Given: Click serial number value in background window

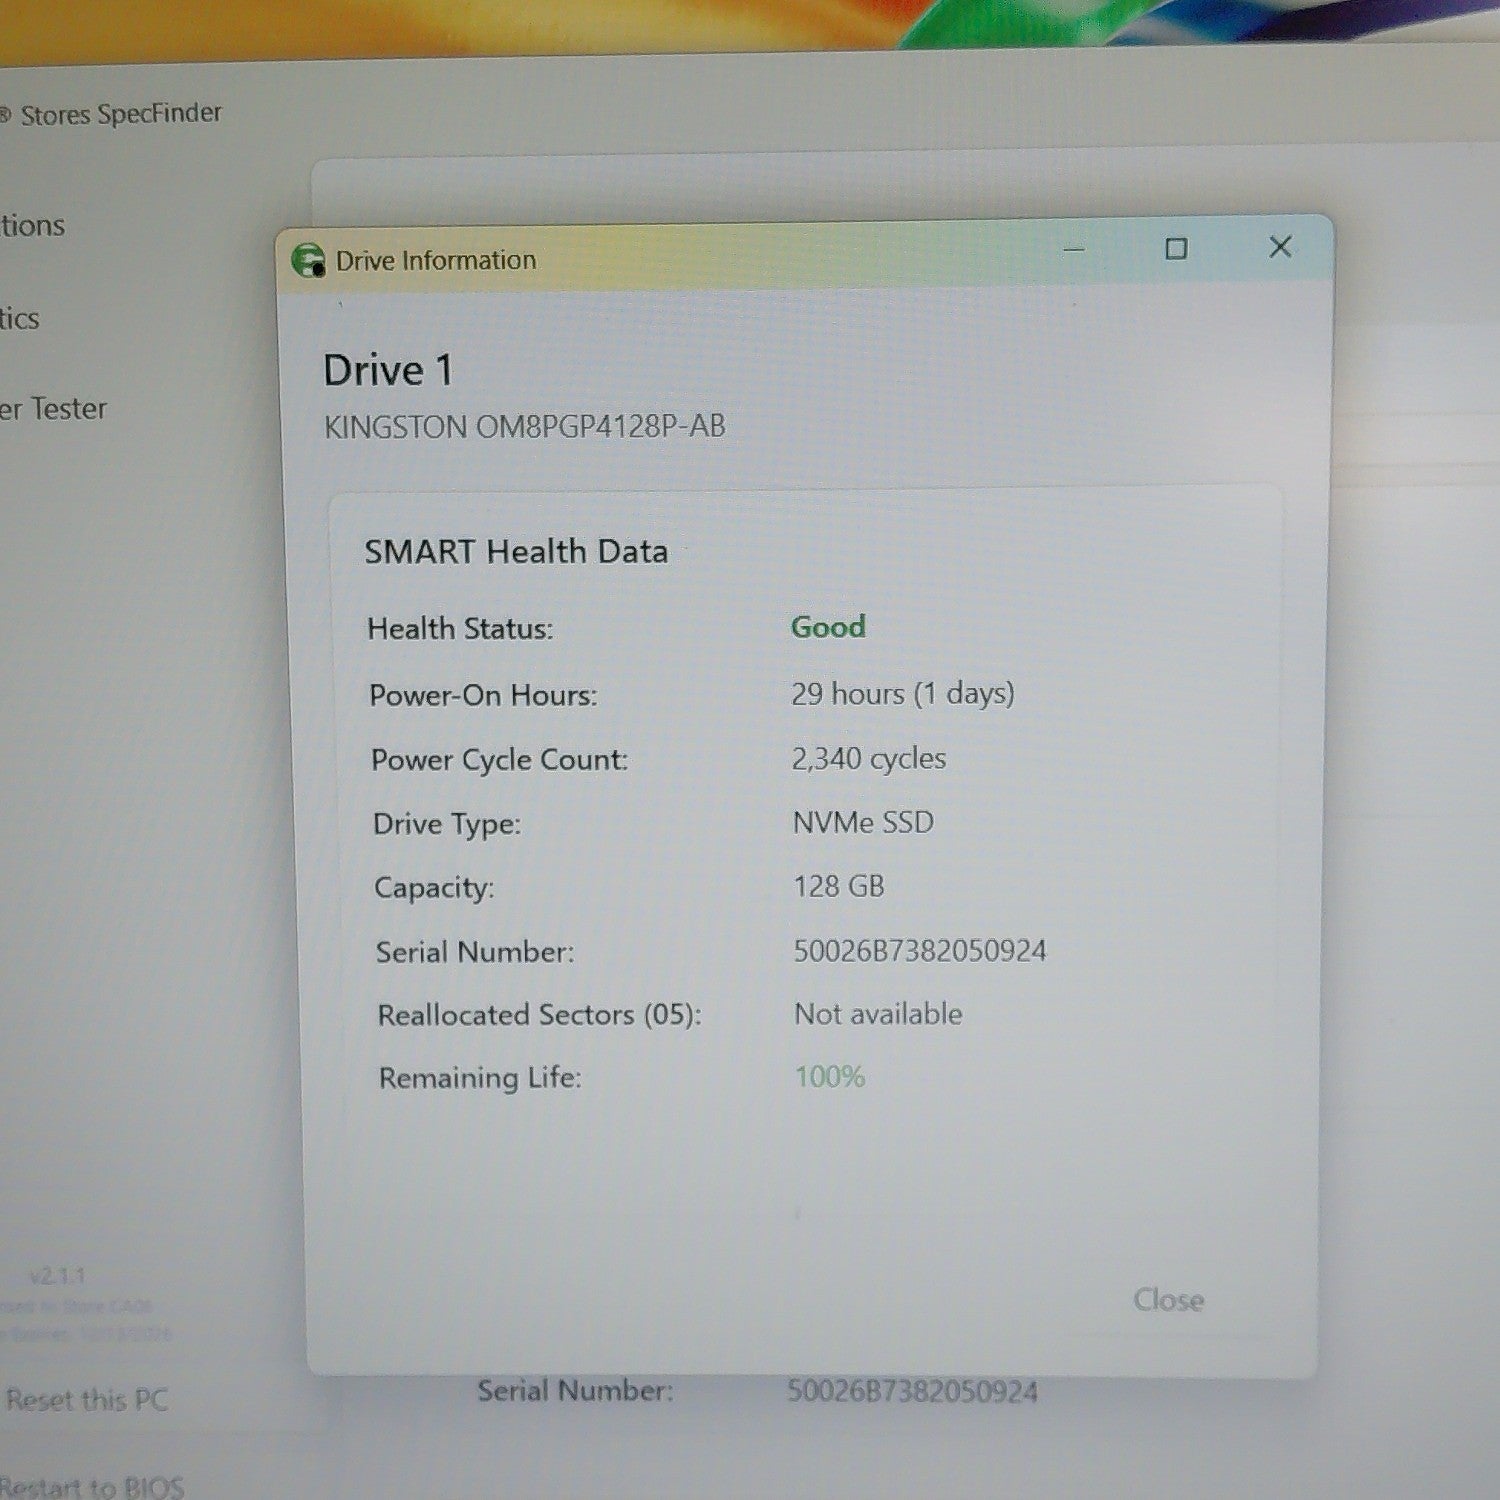Looking at the screenshot, I should coord(912,1392).
